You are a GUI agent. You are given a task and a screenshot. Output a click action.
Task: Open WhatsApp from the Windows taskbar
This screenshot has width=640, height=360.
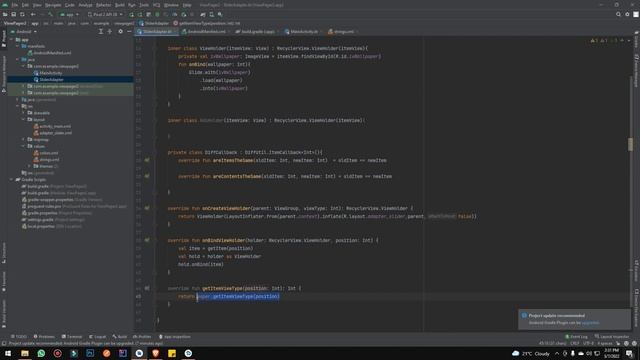pos(41,353)
